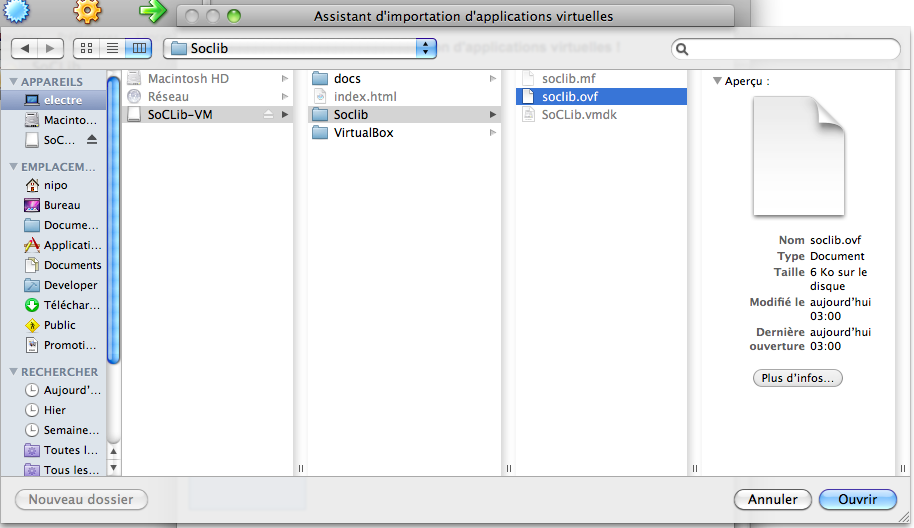Viewport: 914px width, 528px height.
Task: Open Téléchar... downloads in sidebar
Action: tap(54, 305)
